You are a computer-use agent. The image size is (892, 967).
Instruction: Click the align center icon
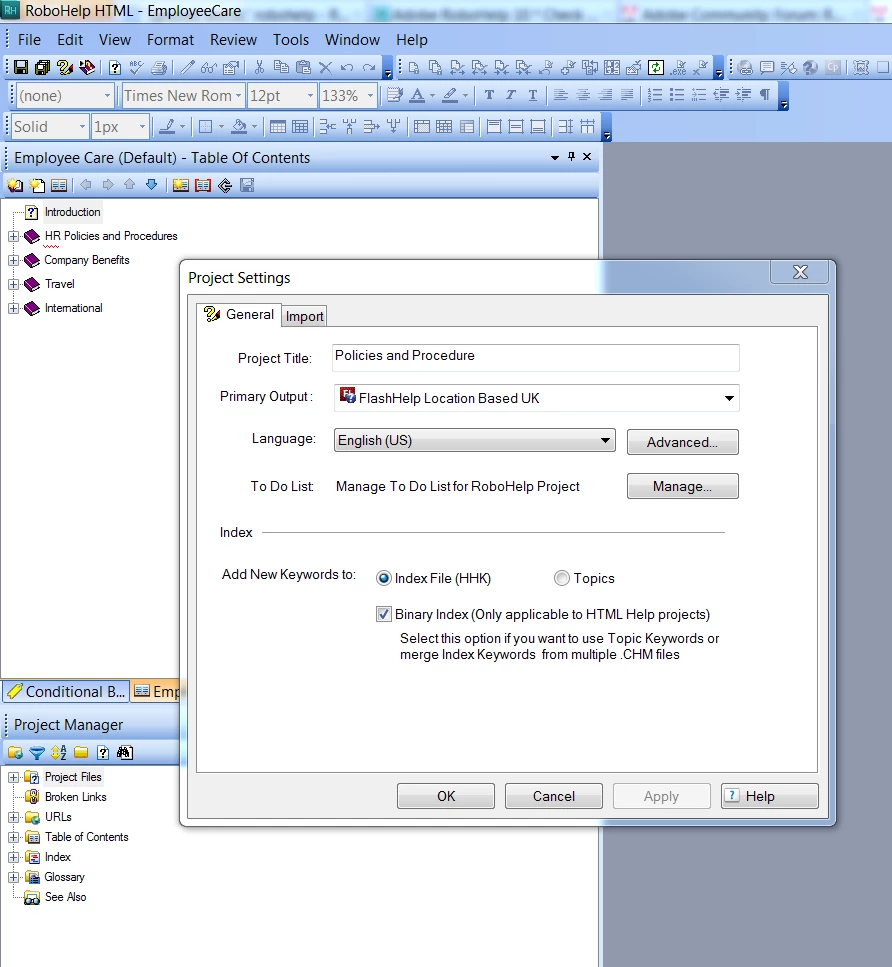(x=583, y=95)
